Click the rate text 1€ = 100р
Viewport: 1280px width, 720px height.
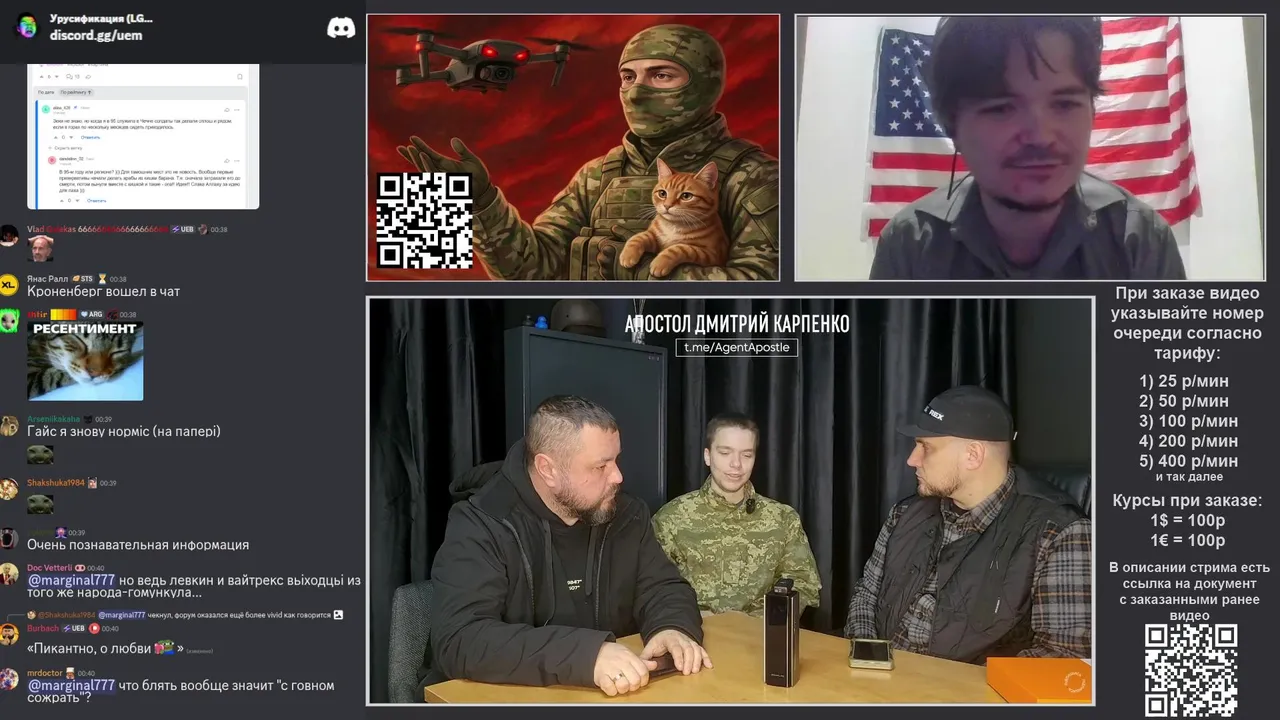[1188, 541]
